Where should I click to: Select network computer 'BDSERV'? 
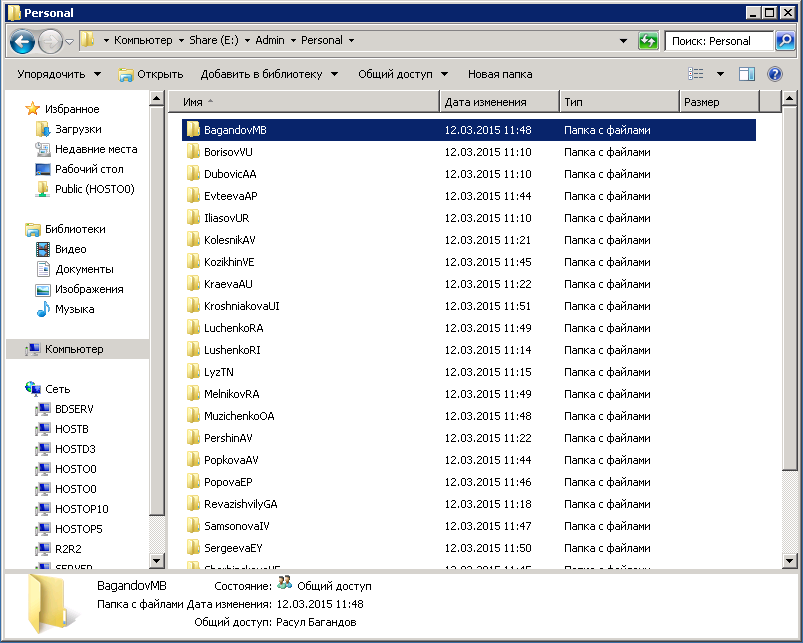[x=74, y=409]
